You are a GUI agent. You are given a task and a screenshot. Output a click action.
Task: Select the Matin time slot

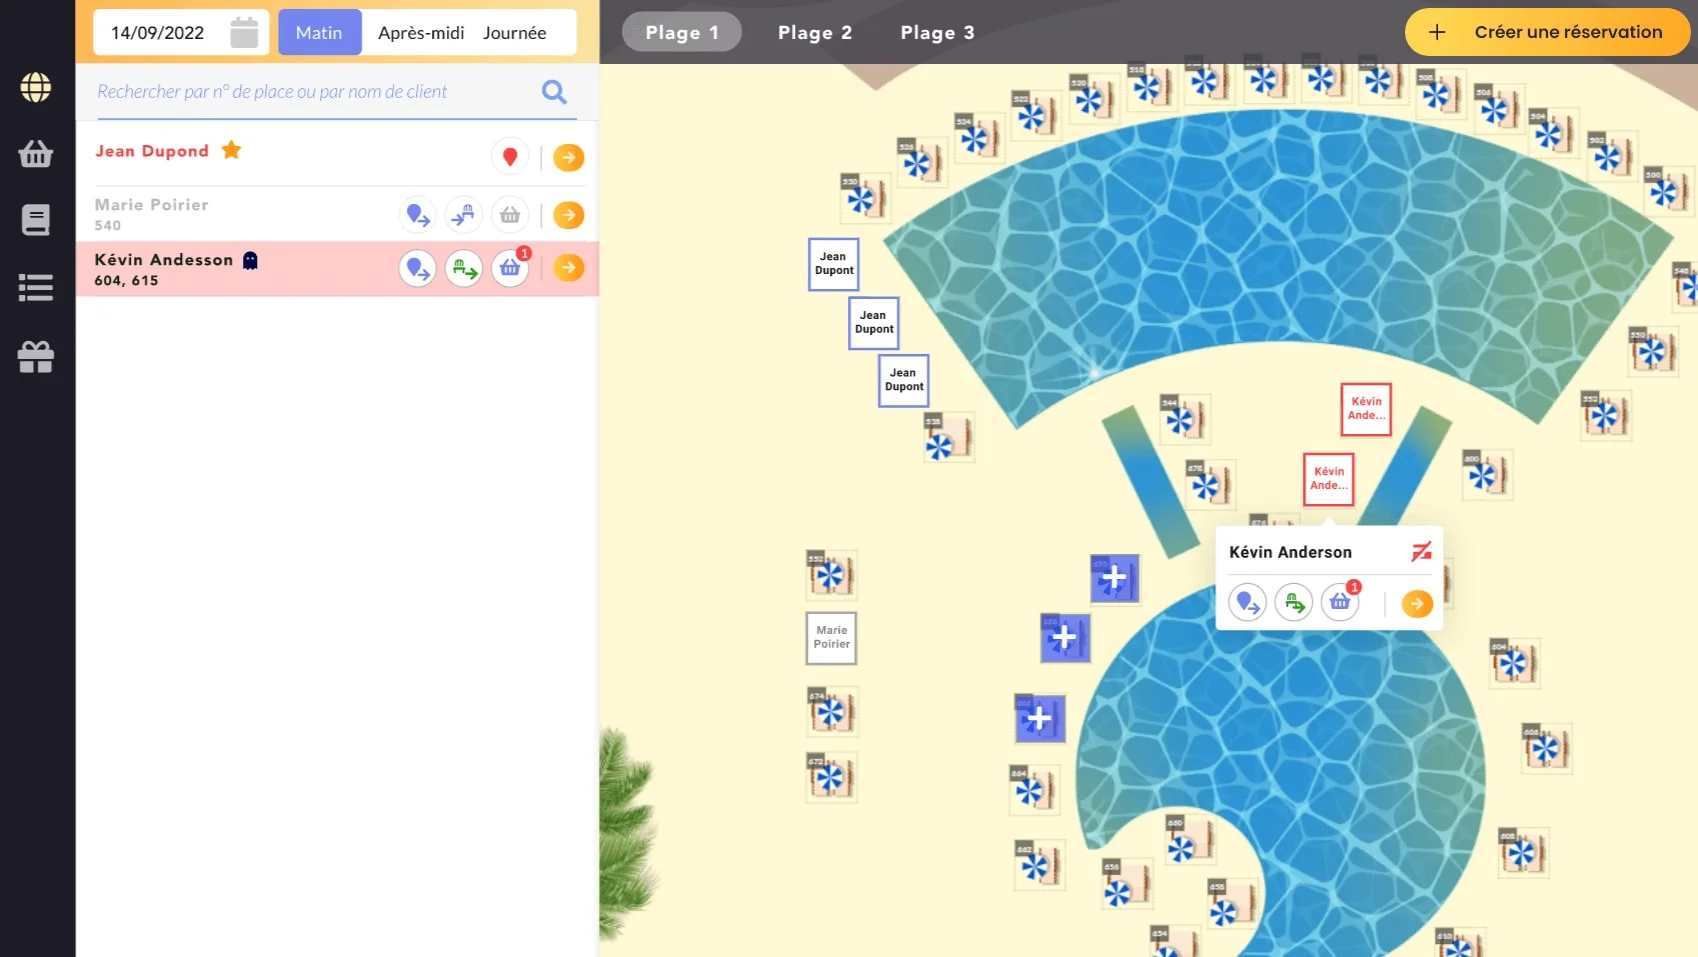319,33
